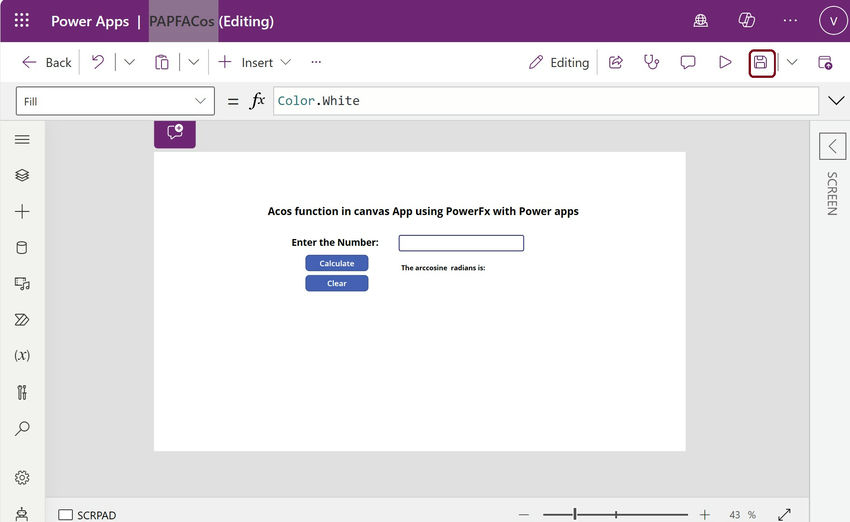Click the PAPFACos app name
This screenshot has width=850, height=522.
tap(182, 21)
